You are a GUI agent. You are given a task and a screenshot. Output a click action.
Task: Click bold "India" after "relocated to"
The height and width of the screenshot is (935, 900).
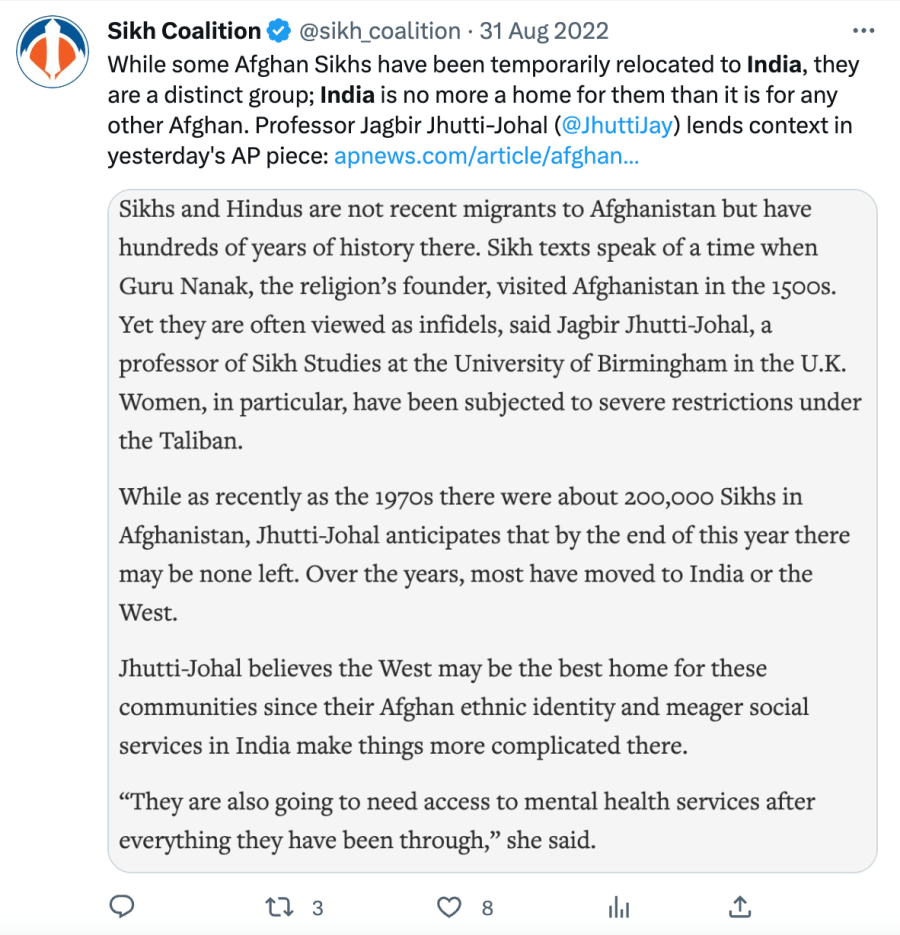(775, 66)
